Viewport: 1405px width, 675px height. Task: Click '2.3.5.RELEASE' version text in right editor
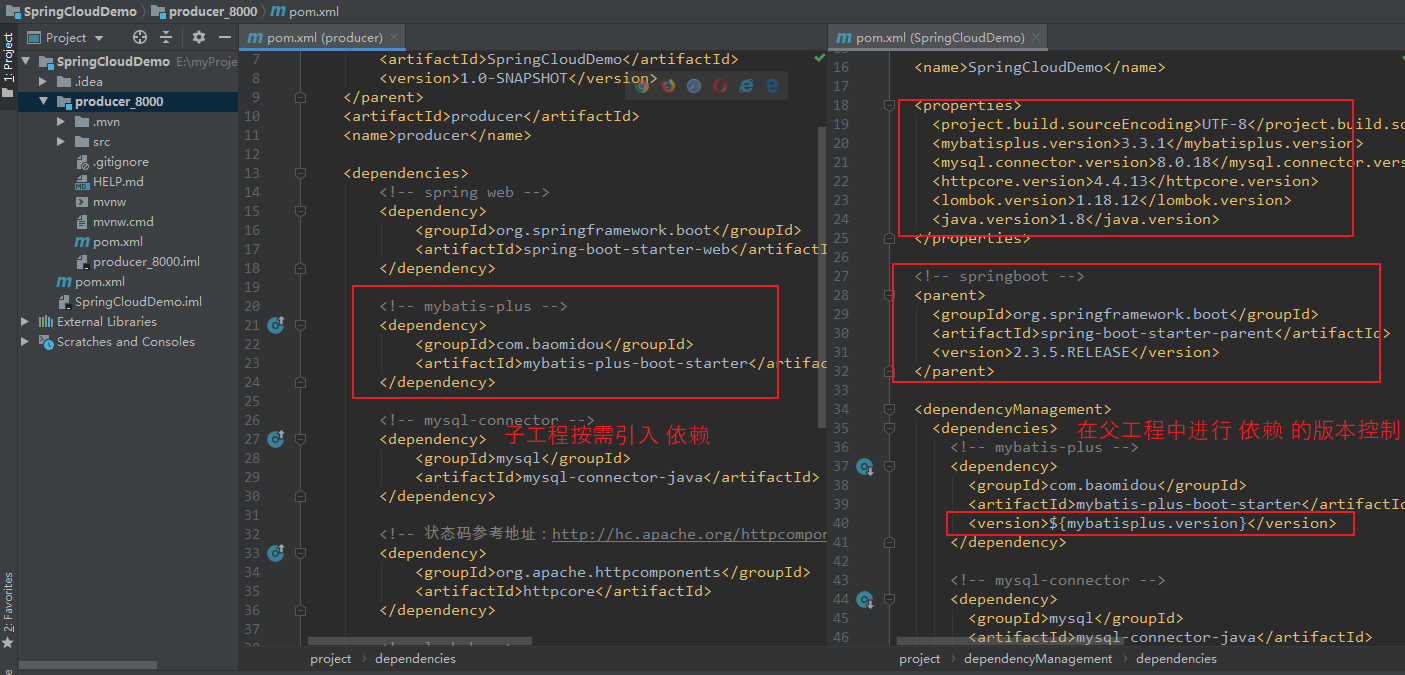(1071, 352)
